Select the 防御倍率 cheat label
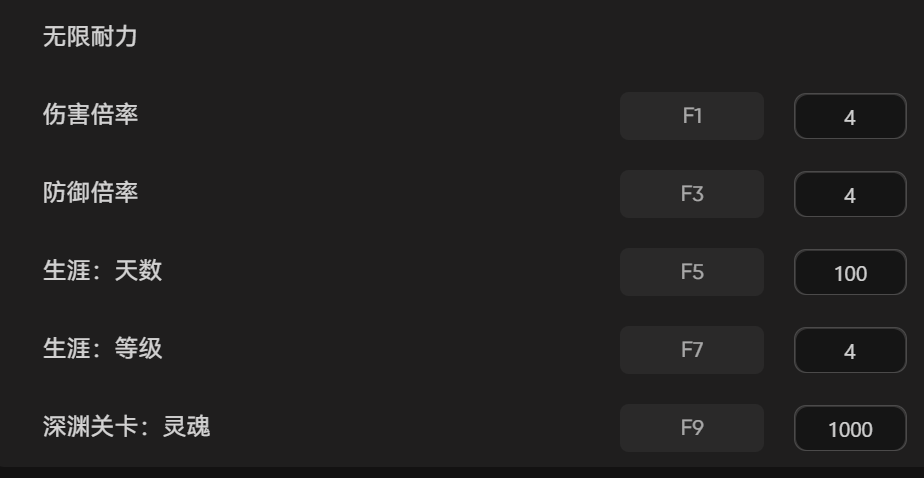The image size is (924, 478). click(x=90, y=193)
